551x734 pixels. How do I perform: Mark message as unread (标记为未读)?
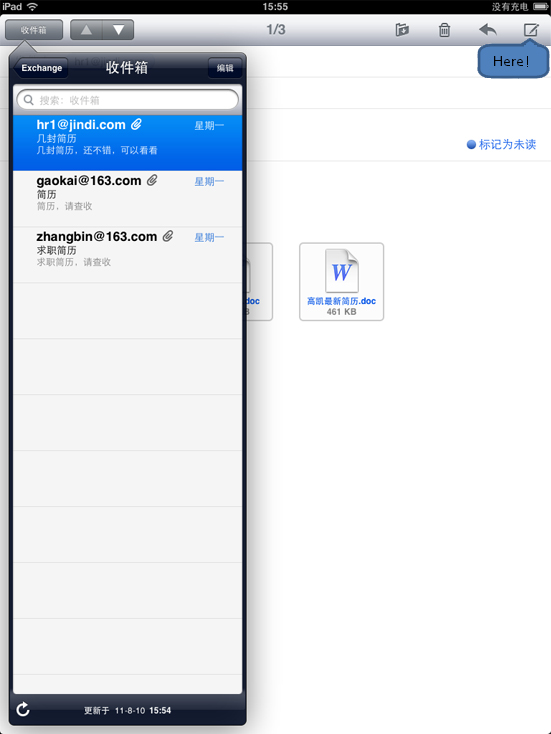pyautogui.click(x=501, y=144)
